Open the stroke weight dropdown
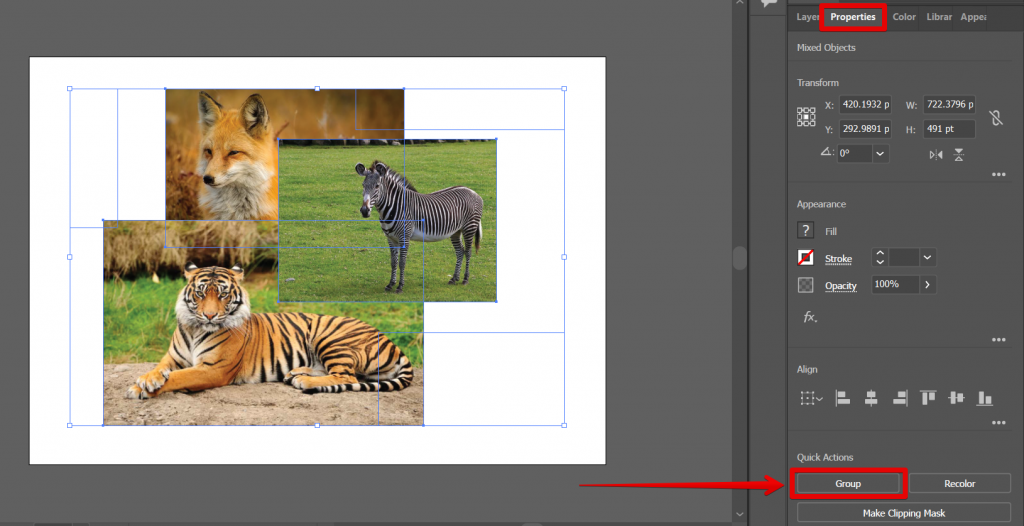 (928, 258)
